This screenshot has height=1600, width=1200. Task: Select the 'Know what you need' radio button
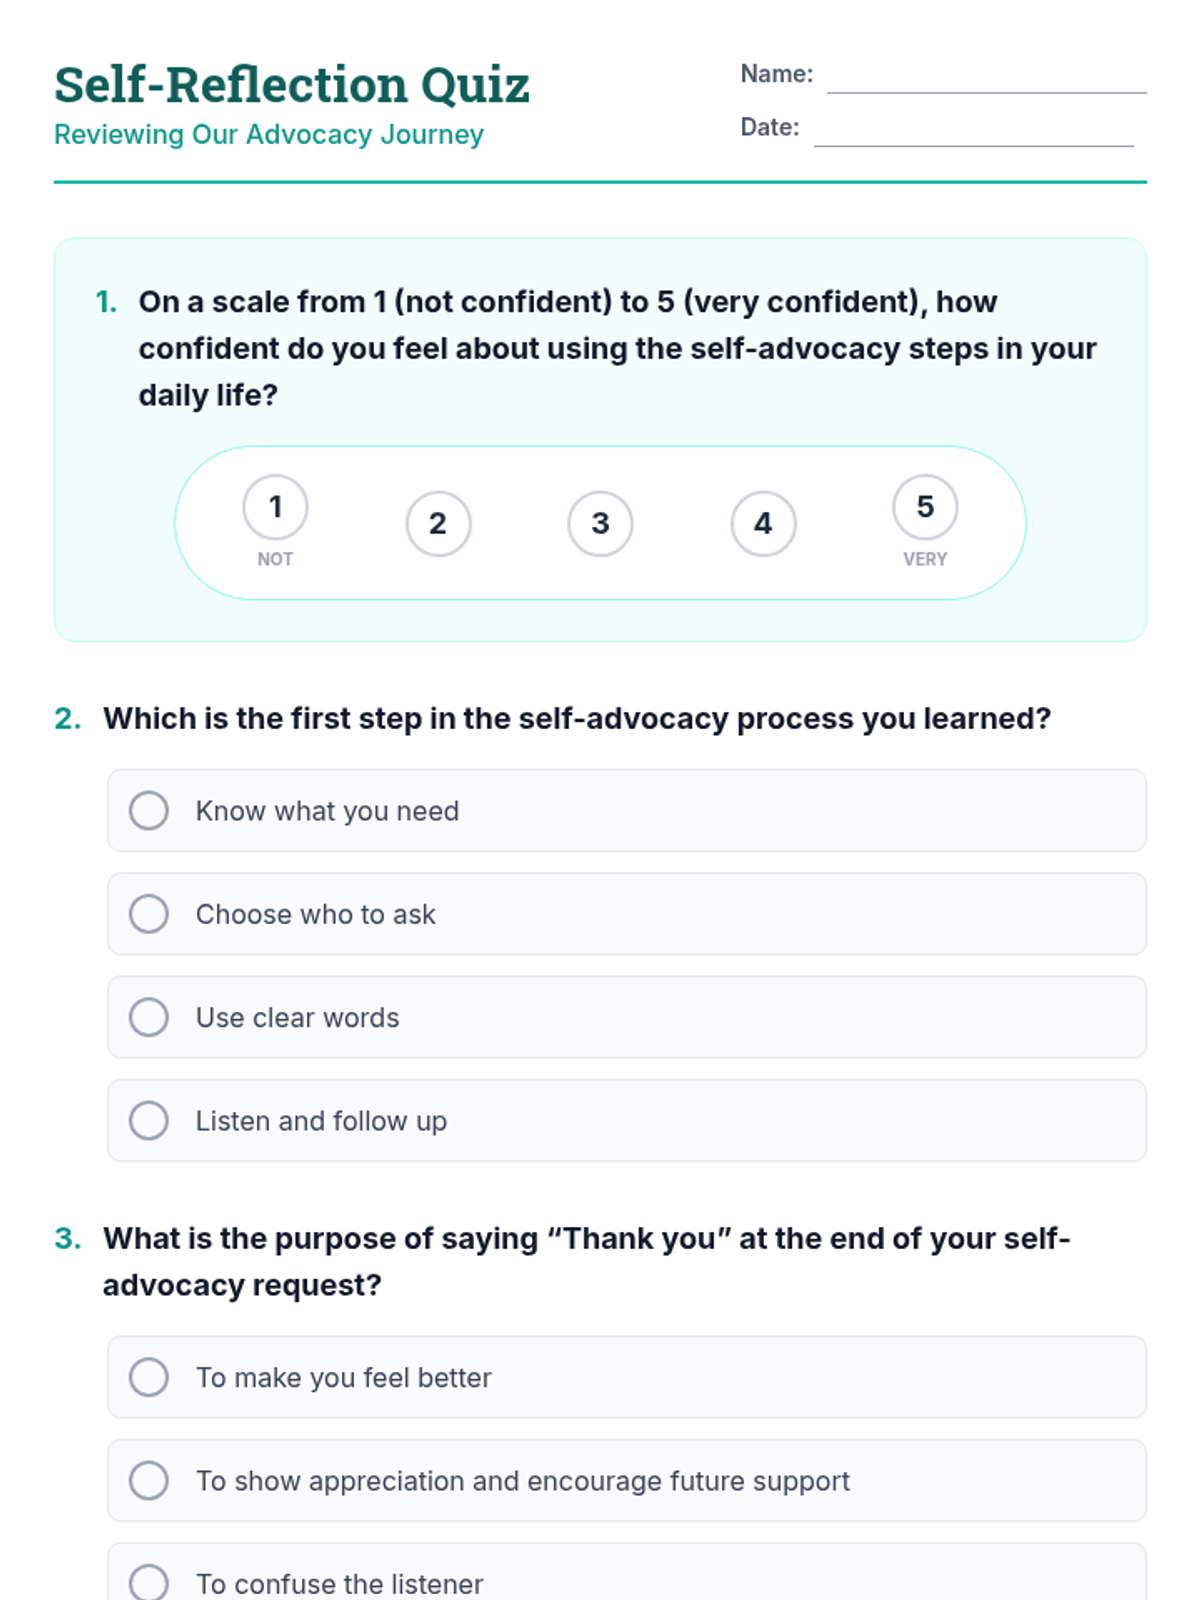149,811
